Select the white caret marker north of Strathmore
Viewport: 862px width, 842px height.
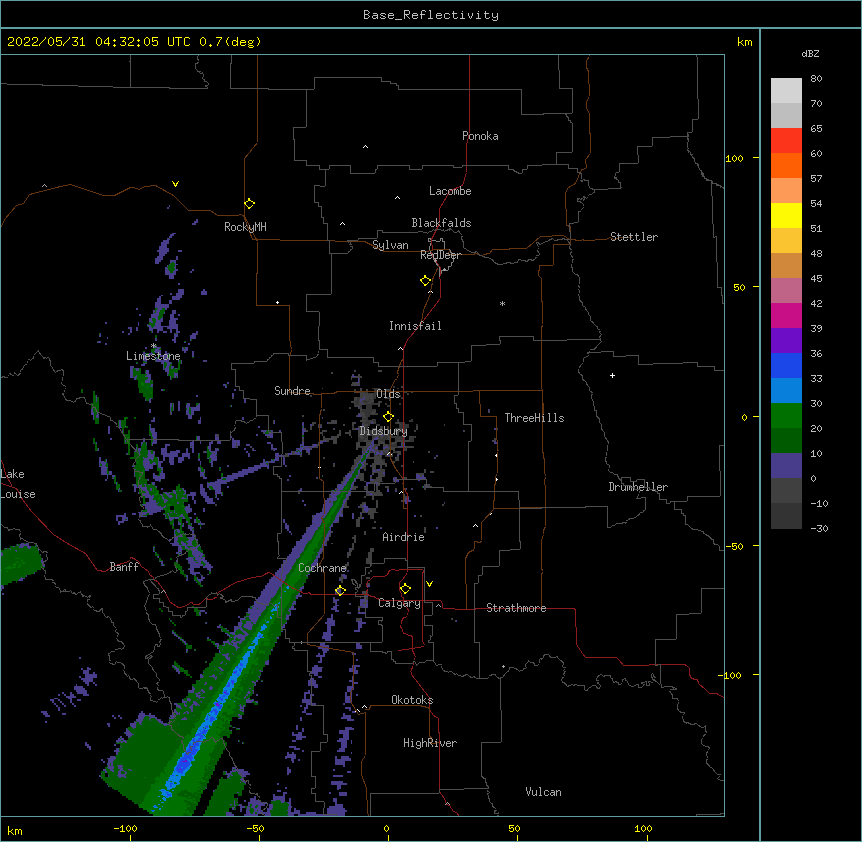click(476, 526)
